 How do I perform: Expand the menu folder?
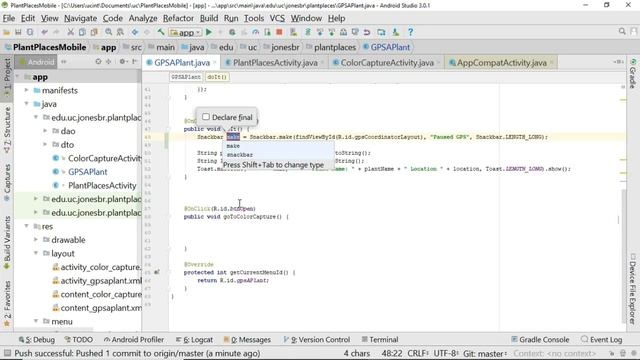[x=36, y=321]
